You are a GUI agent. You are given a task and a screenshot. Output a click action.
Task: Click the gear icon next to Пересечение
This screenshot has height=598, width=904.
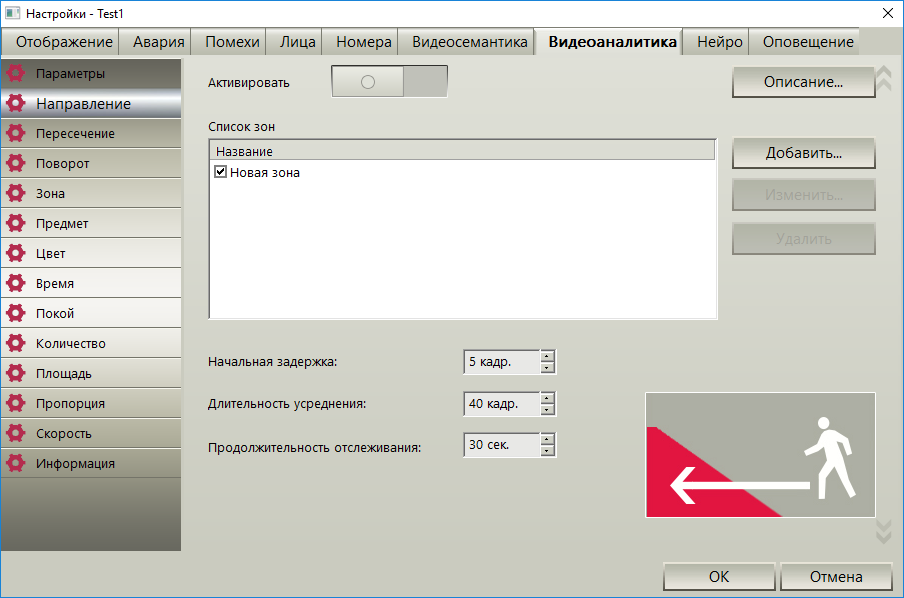(16, 133)
